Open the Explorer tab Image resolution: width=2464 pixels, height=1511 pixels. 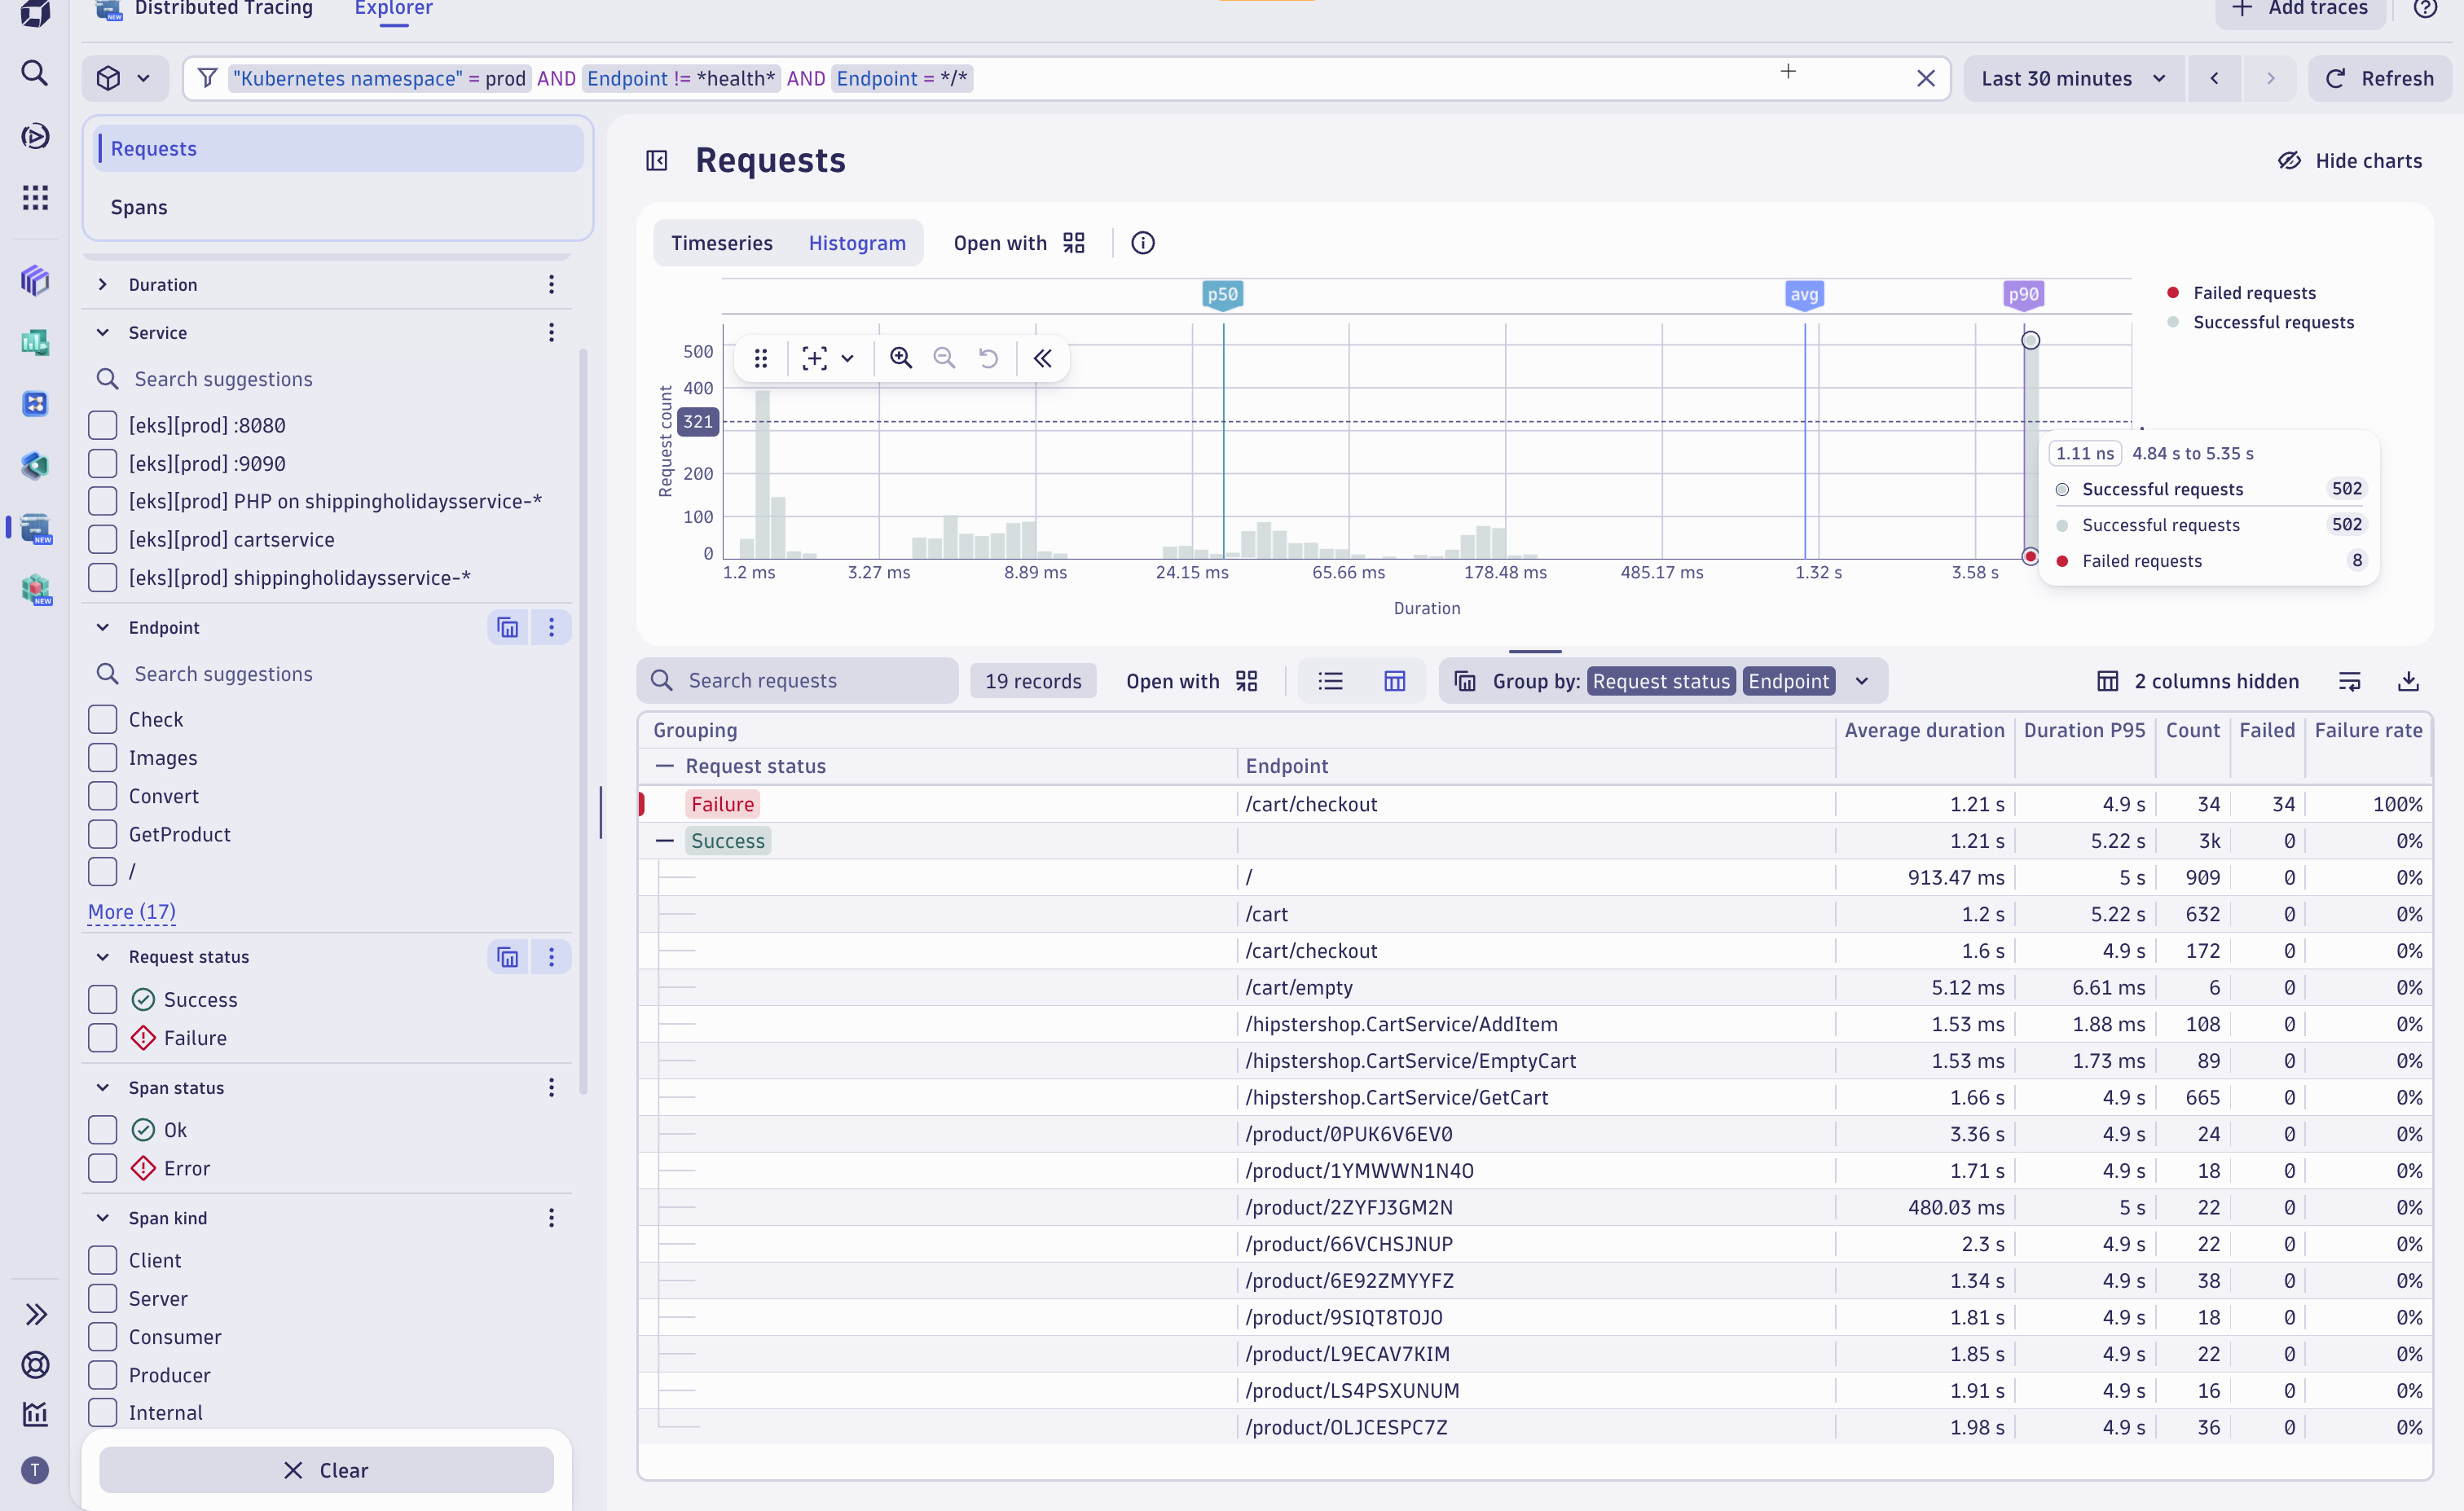coord(393,9)
